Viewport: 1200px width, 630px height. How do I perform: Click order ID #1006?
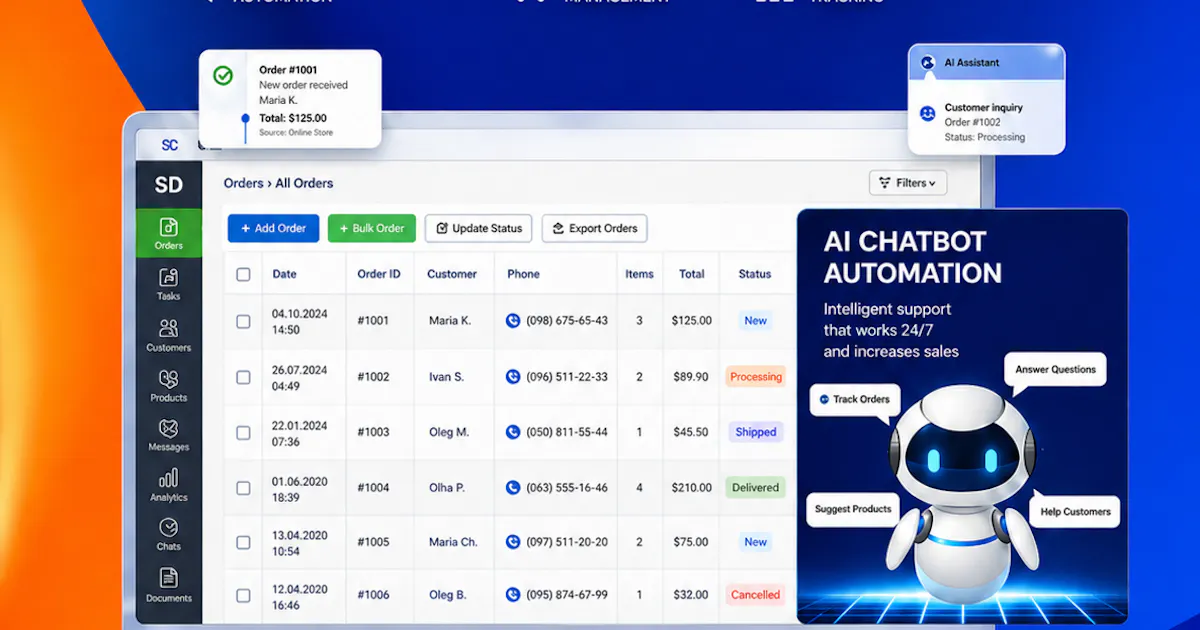(x=373, y=595)
